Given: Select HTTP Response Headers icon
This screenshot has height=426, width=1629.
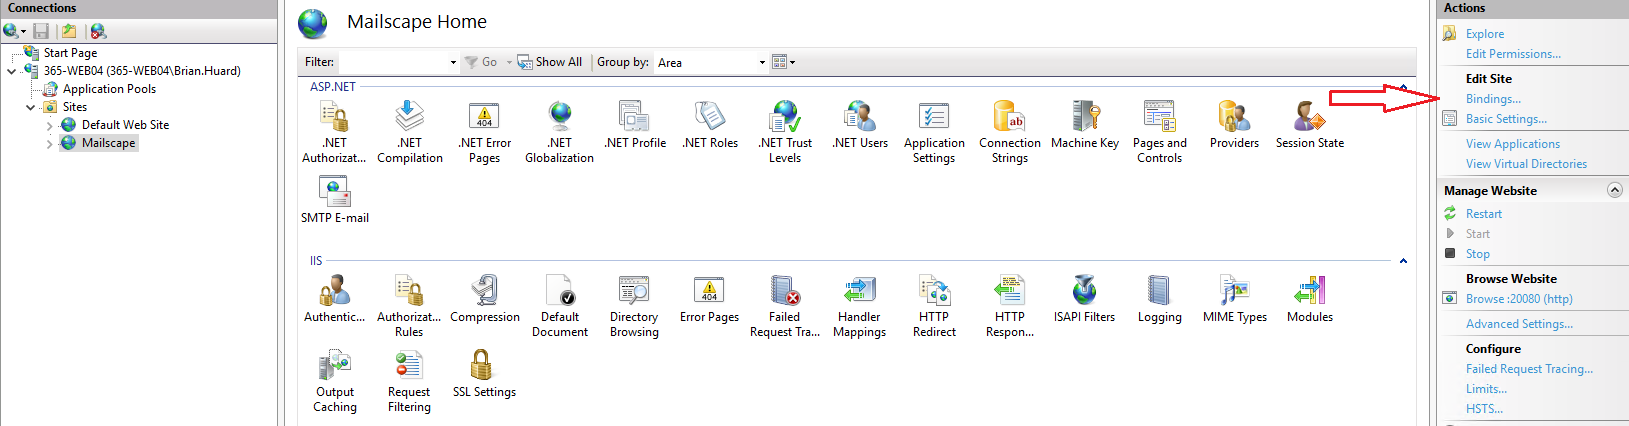Looking at the screenshot, I should [1010, 305].
